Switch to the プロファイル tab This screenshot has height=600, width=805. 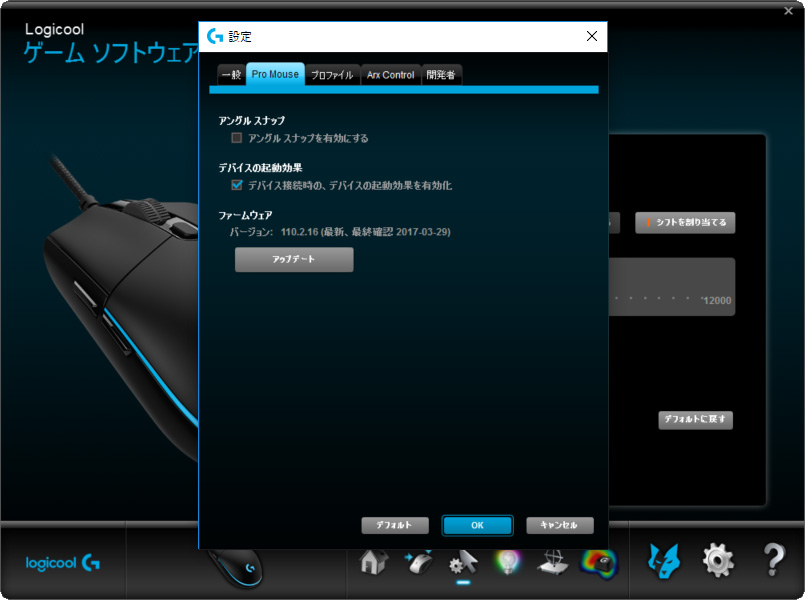(x=332, y=75)
